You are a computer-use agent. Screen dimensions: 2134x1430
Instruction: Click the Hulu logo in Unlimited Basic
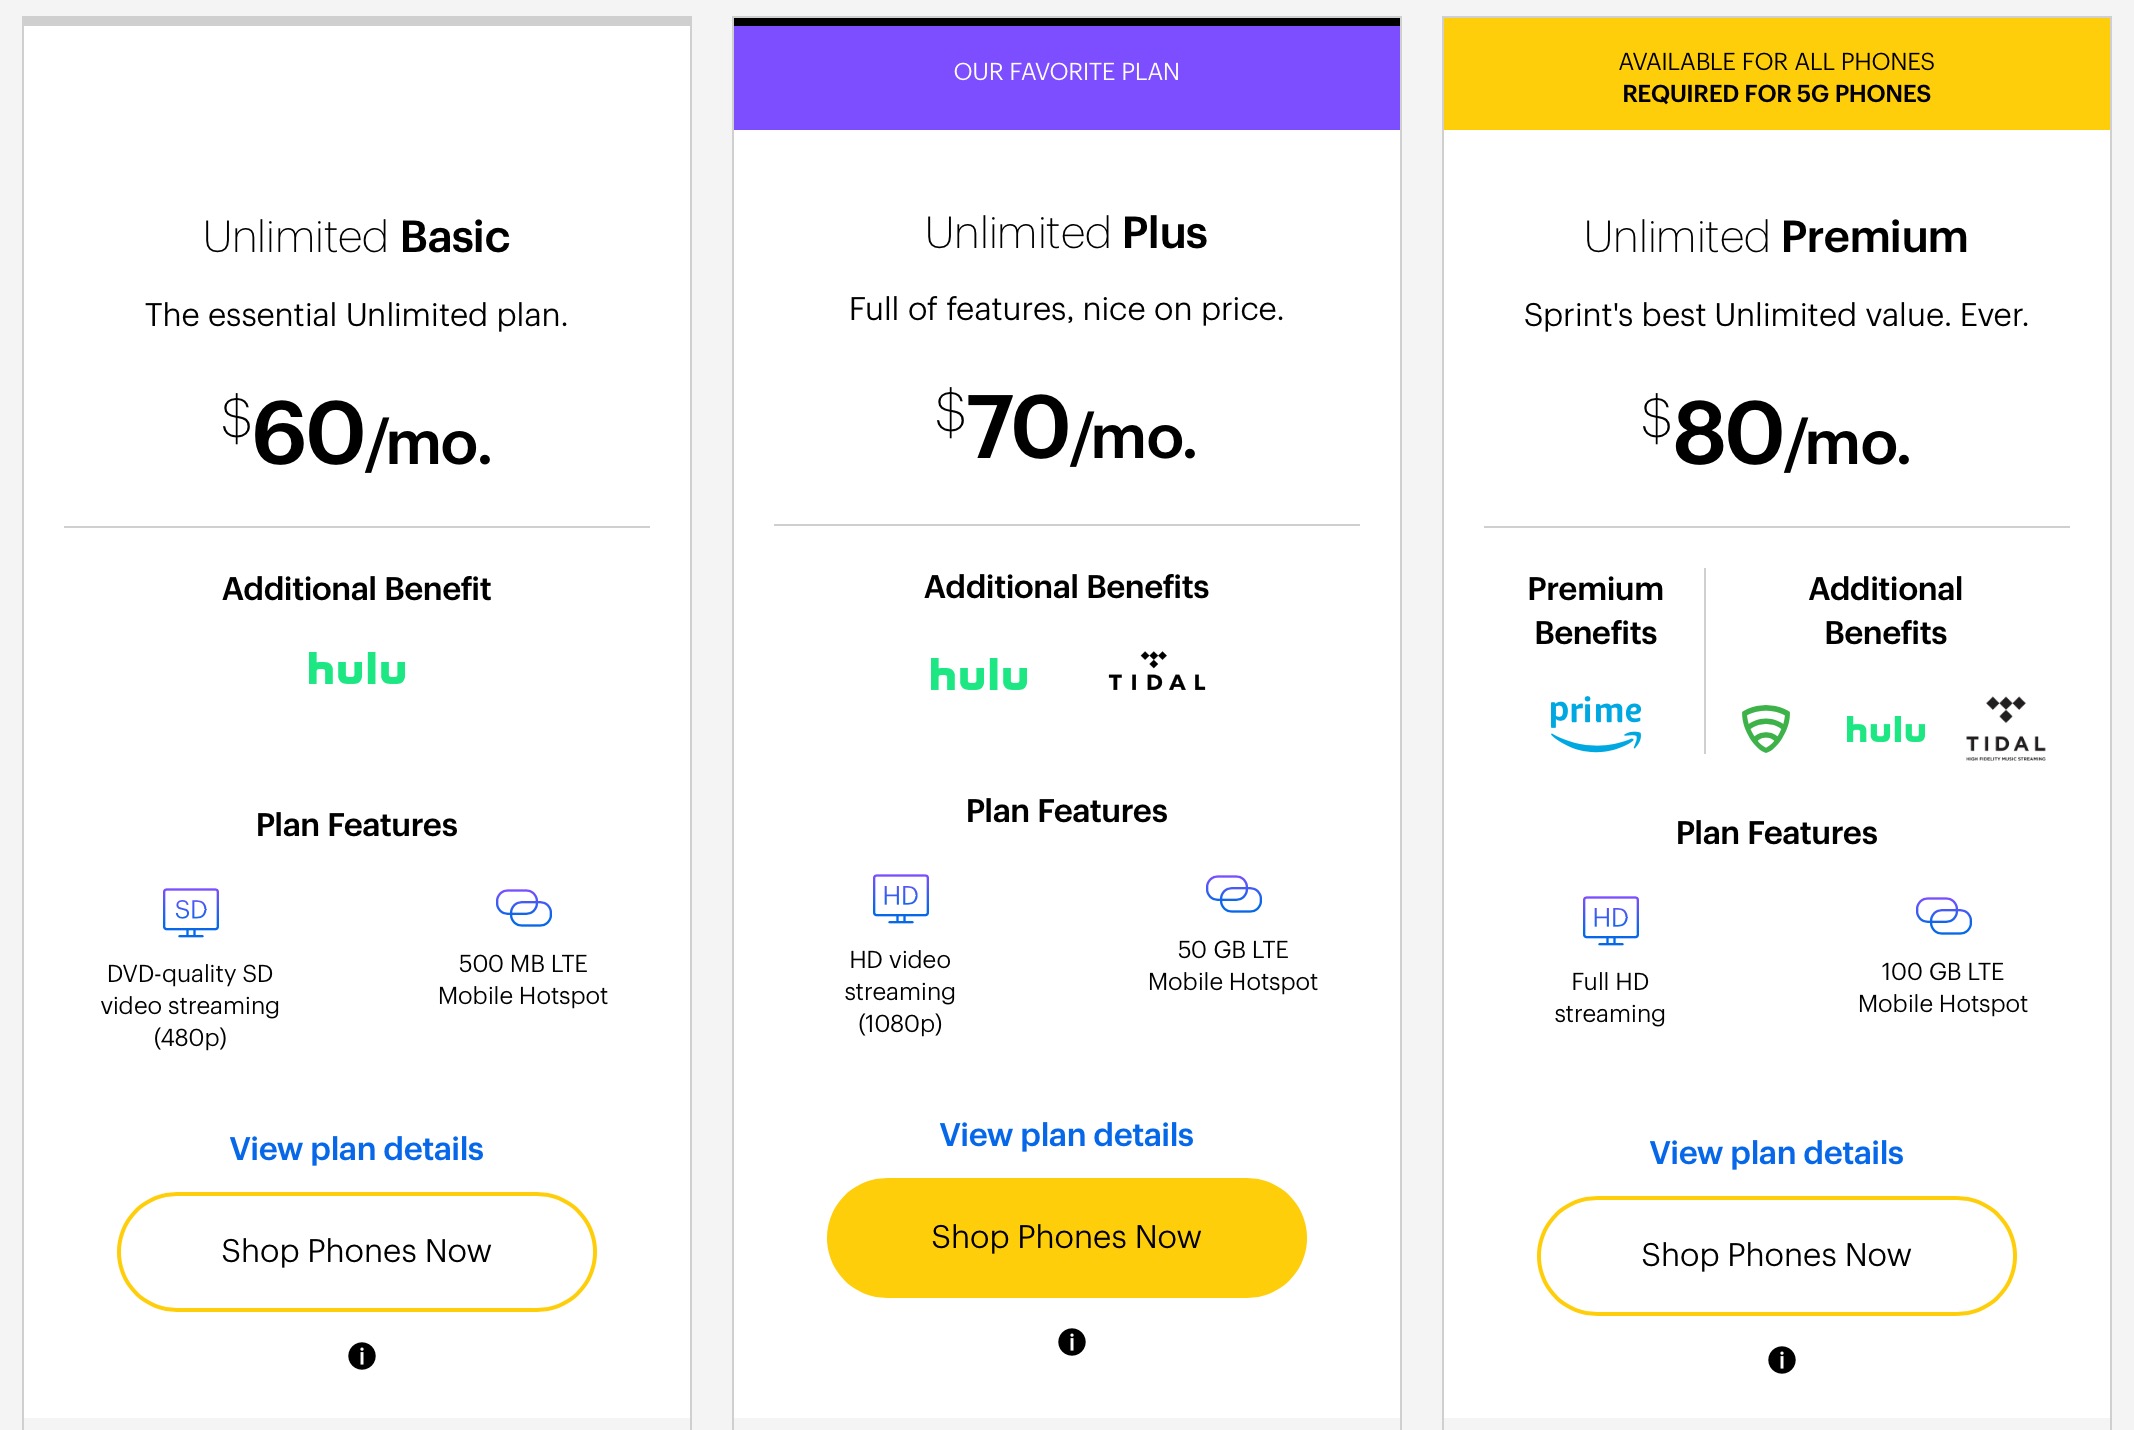(x=356, y=669)
